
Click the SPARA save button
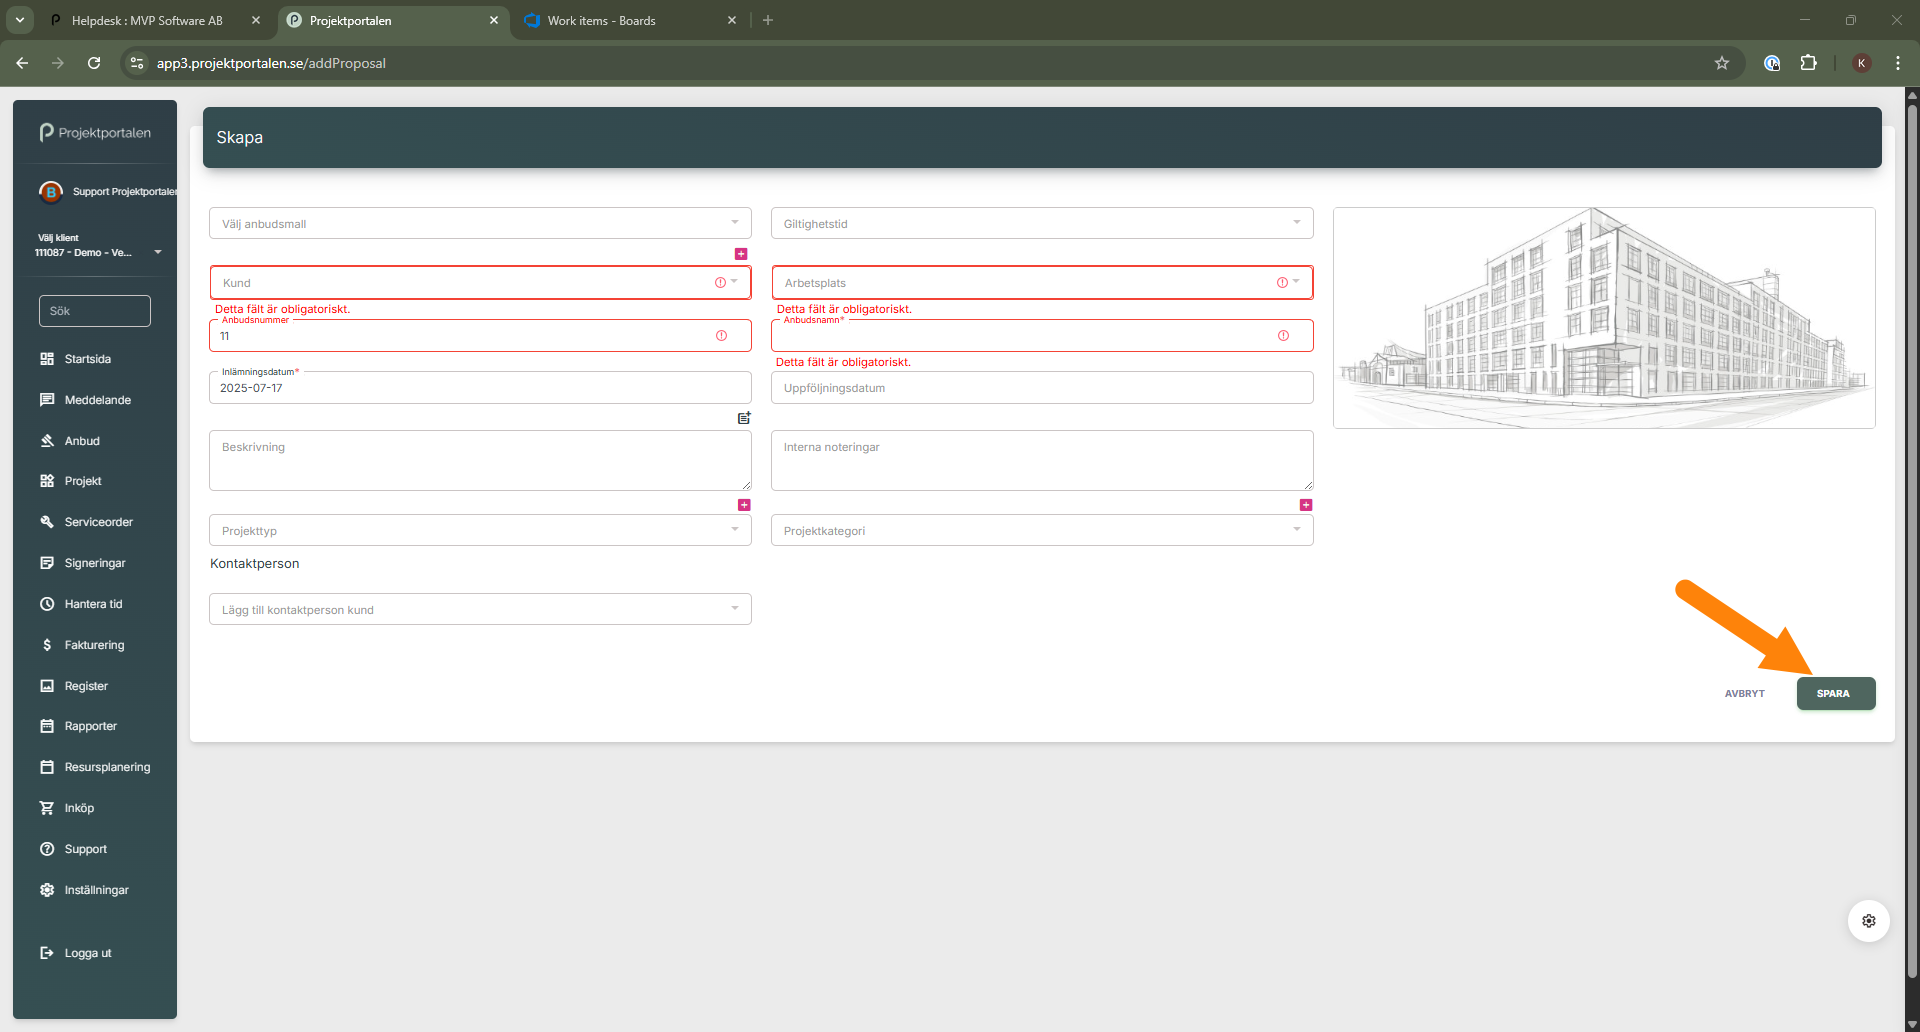pos(1836,693)
